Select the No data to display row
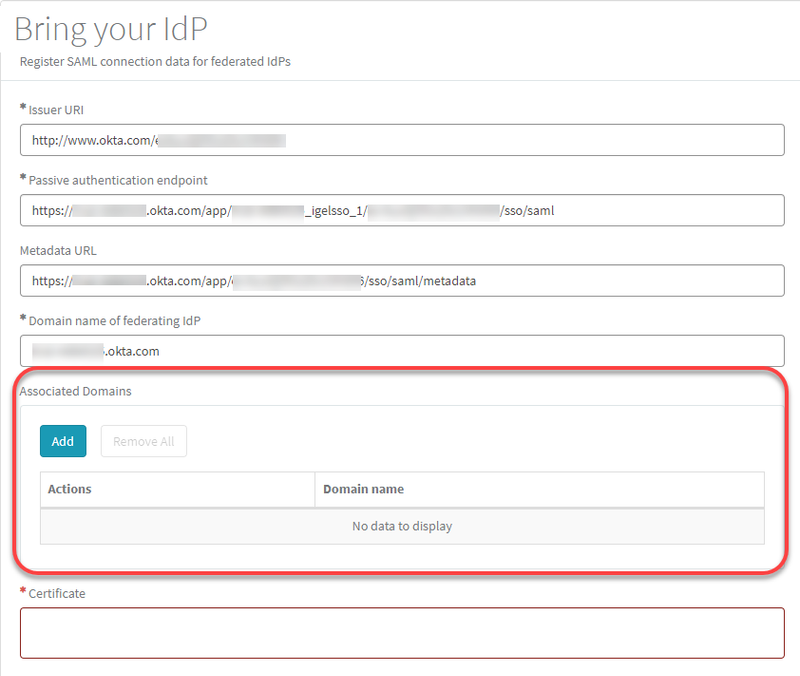Image resolution: width=800 pixels, height=676 pixels. tap(402, 525)
